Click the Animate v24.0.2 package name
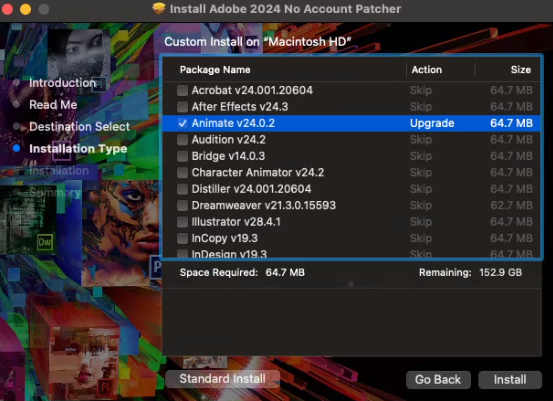 (x=233, y=123)
